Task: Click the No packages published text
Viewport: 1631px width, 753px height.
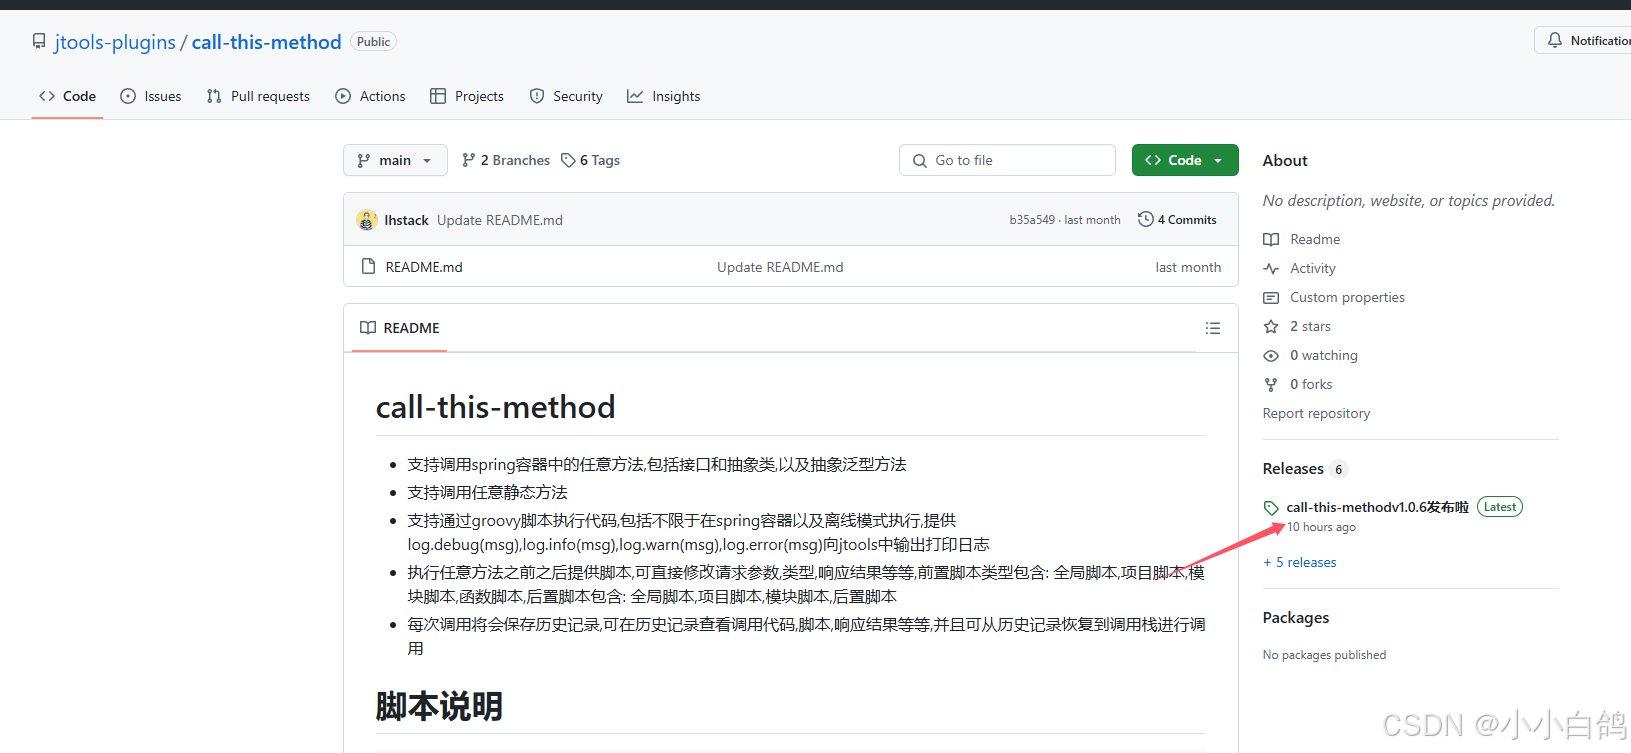Action: pos(1324,655)
